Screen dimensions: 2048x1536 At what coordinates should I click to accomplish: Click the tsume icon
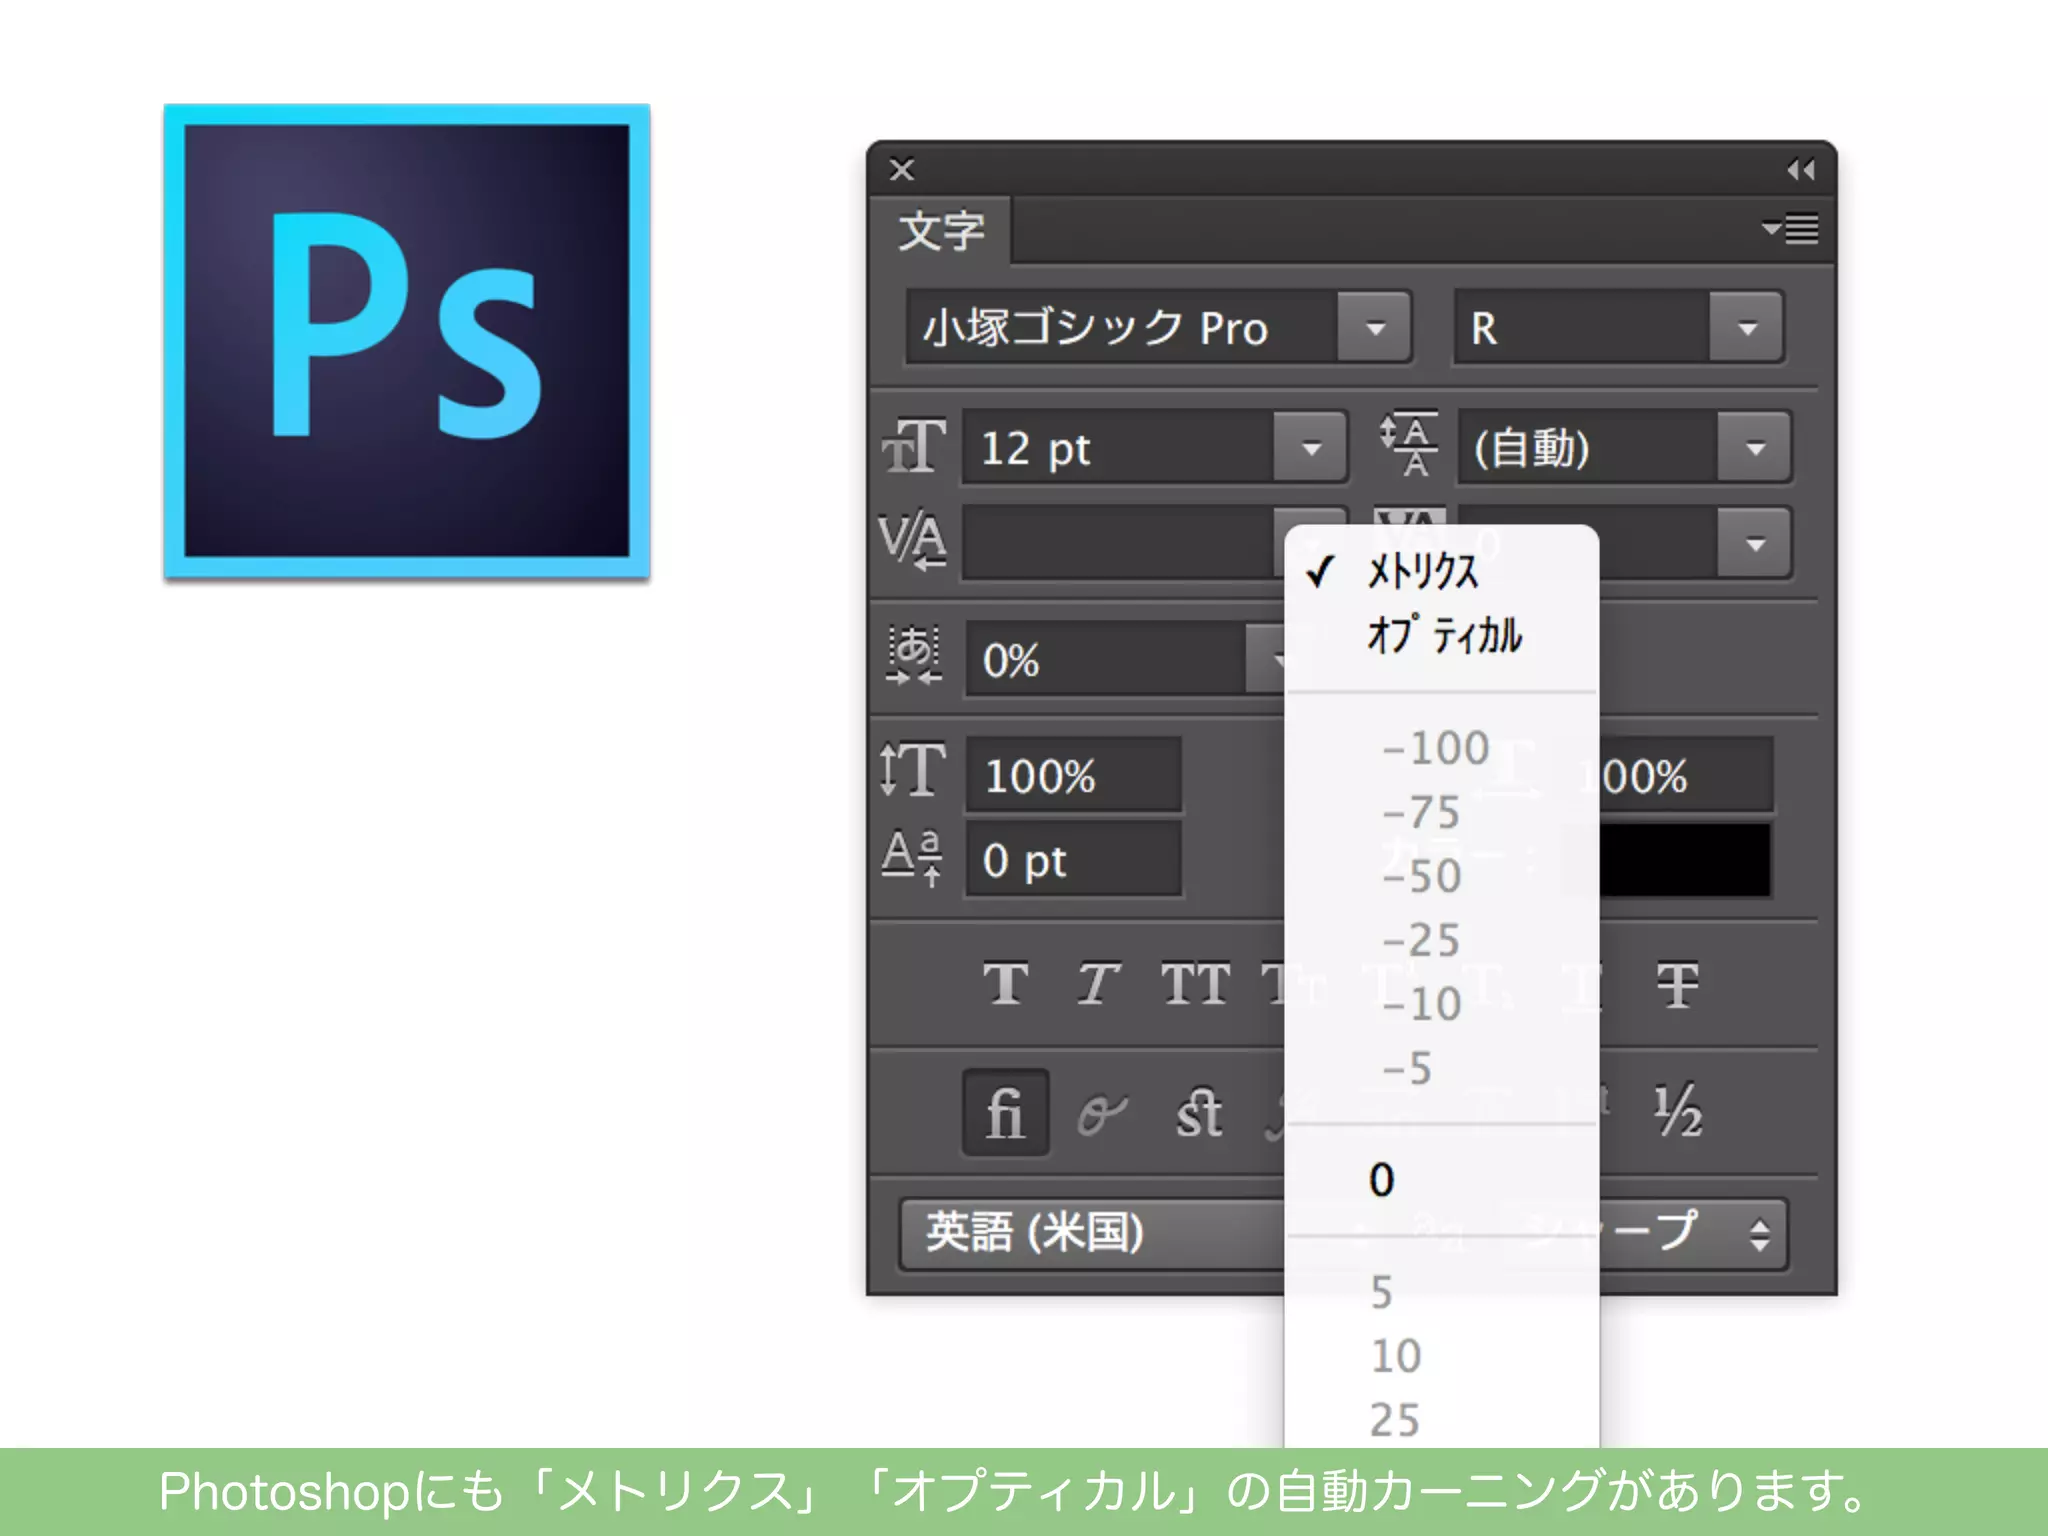pyautogui.click(x=914, y=655)
